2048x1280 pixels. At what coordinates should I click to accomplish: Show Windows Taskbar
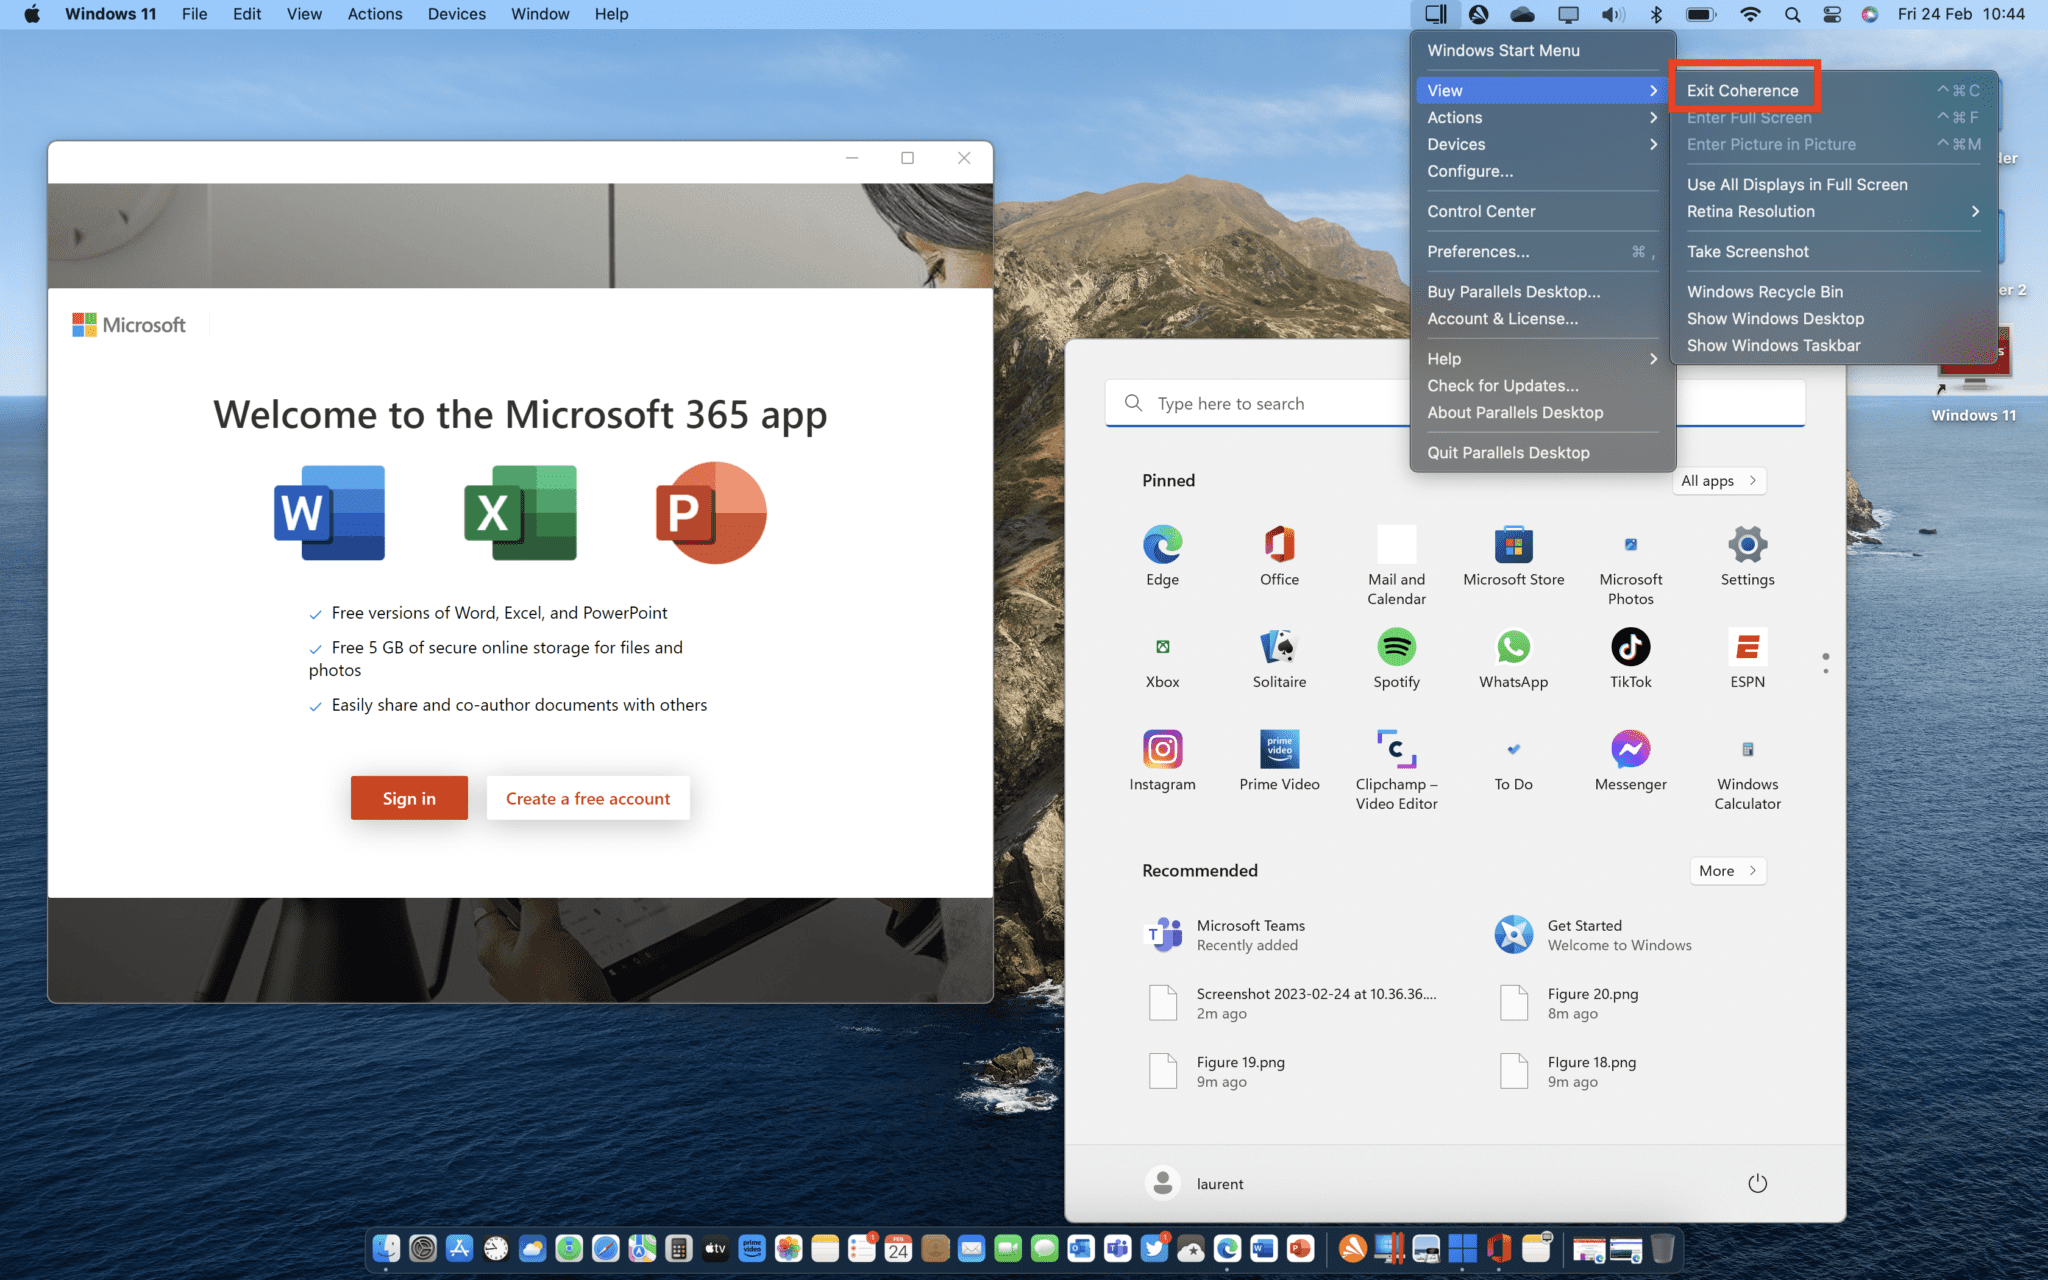[1773, 345]
